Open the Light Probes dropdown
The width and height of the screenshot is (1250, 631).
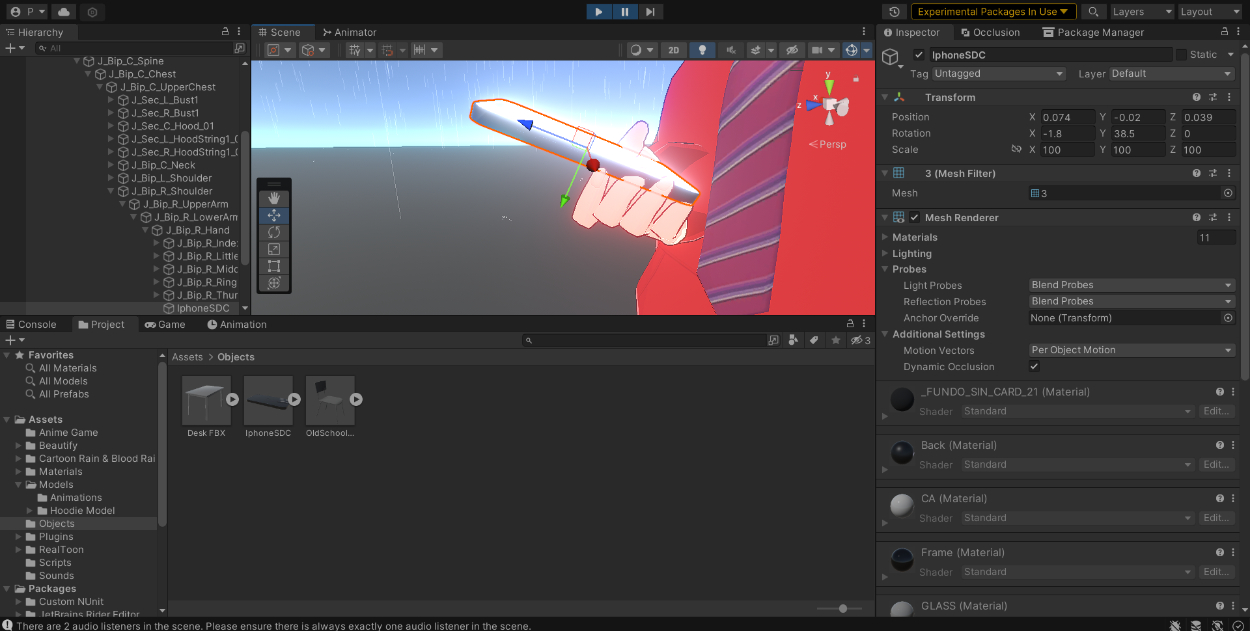1132,285
